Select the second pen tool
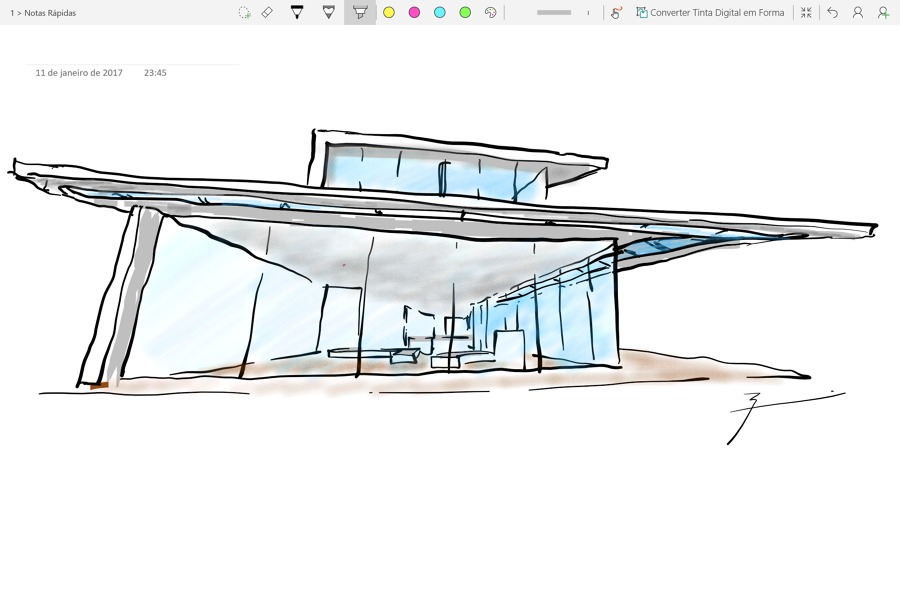The image size is (900, 600). click(x=328, y=12)
